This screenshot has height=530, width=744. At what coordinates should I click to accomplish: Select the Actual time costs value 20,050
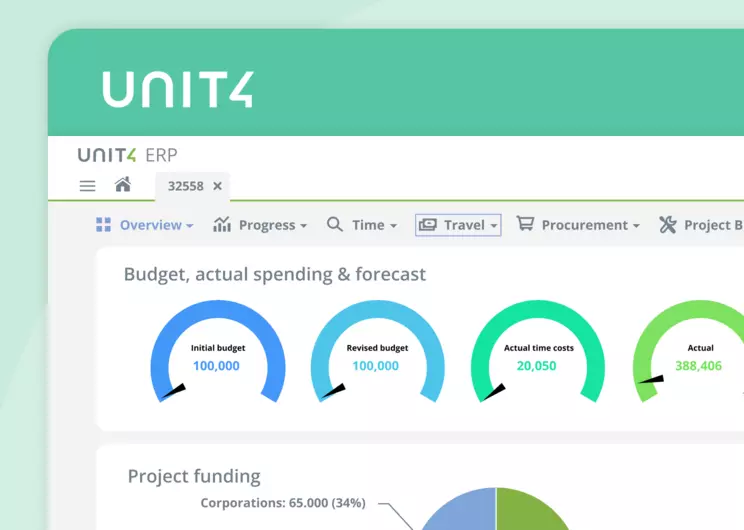(x=537, y=366)
